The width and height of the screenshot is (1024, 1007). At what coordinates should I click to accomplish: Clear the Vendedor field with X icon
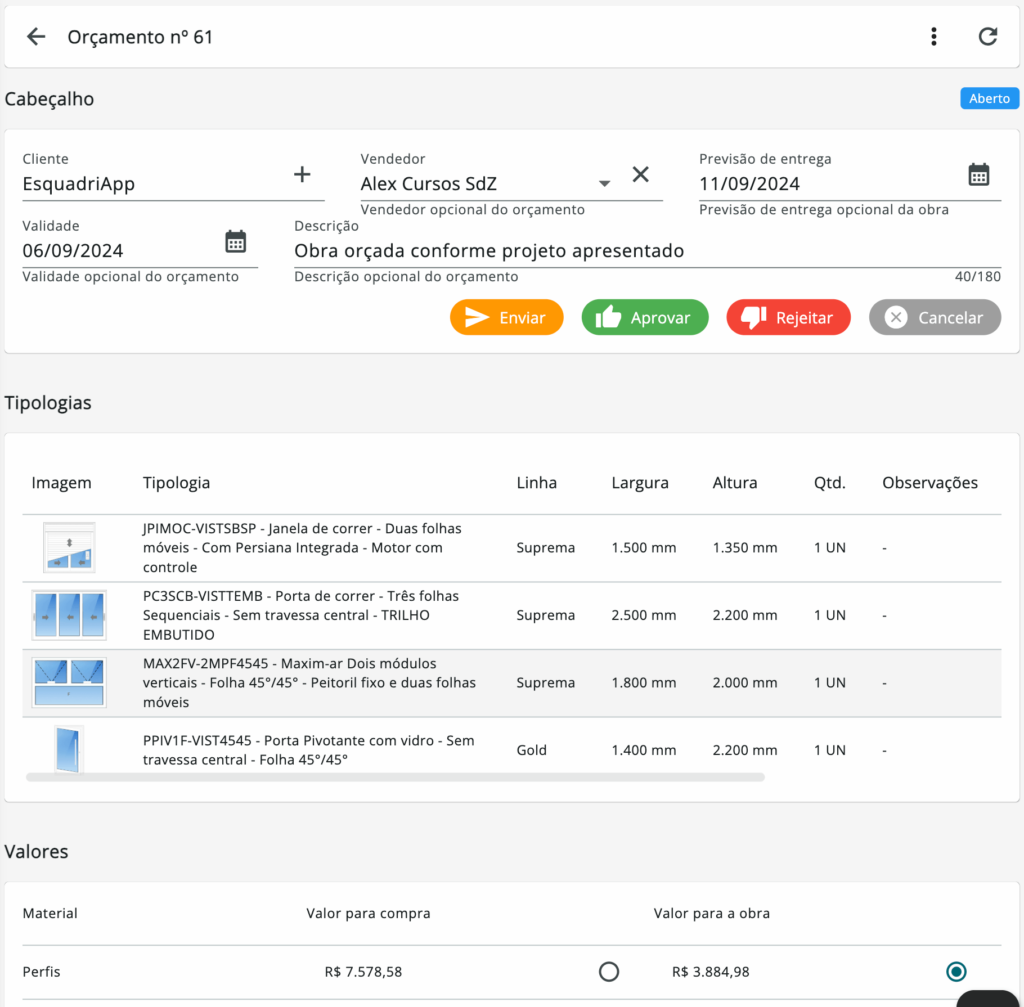[641, 175]
